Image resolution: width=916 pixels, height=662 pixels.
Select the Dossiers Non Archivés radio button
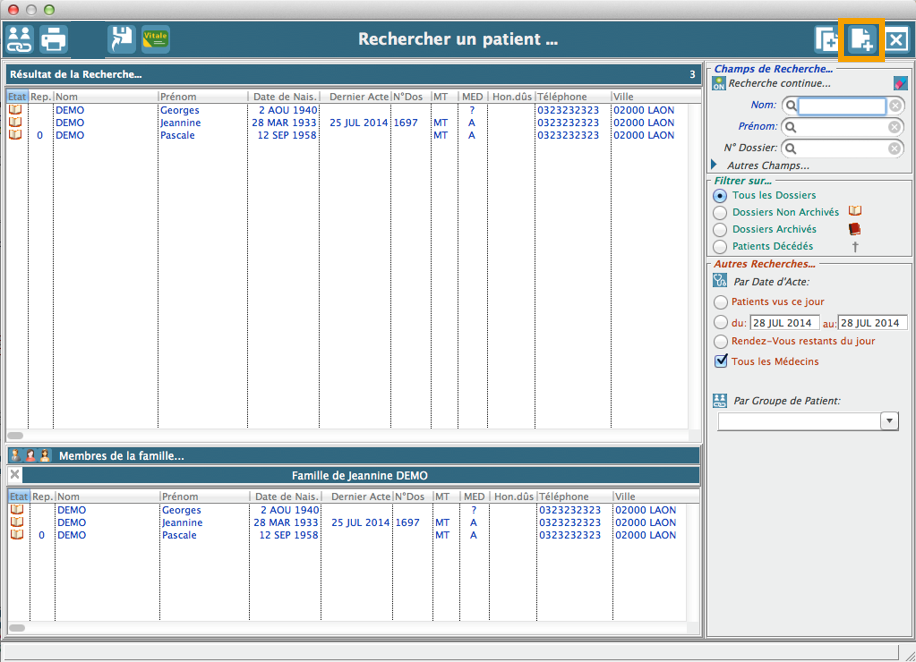pos(720,212)
